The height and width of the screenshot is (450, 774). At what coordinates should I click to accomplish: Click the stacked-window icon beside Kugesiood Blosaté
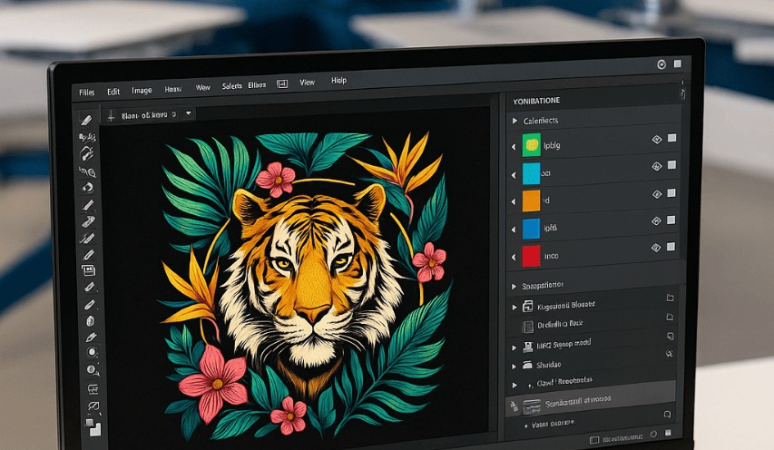pos(528,306)
